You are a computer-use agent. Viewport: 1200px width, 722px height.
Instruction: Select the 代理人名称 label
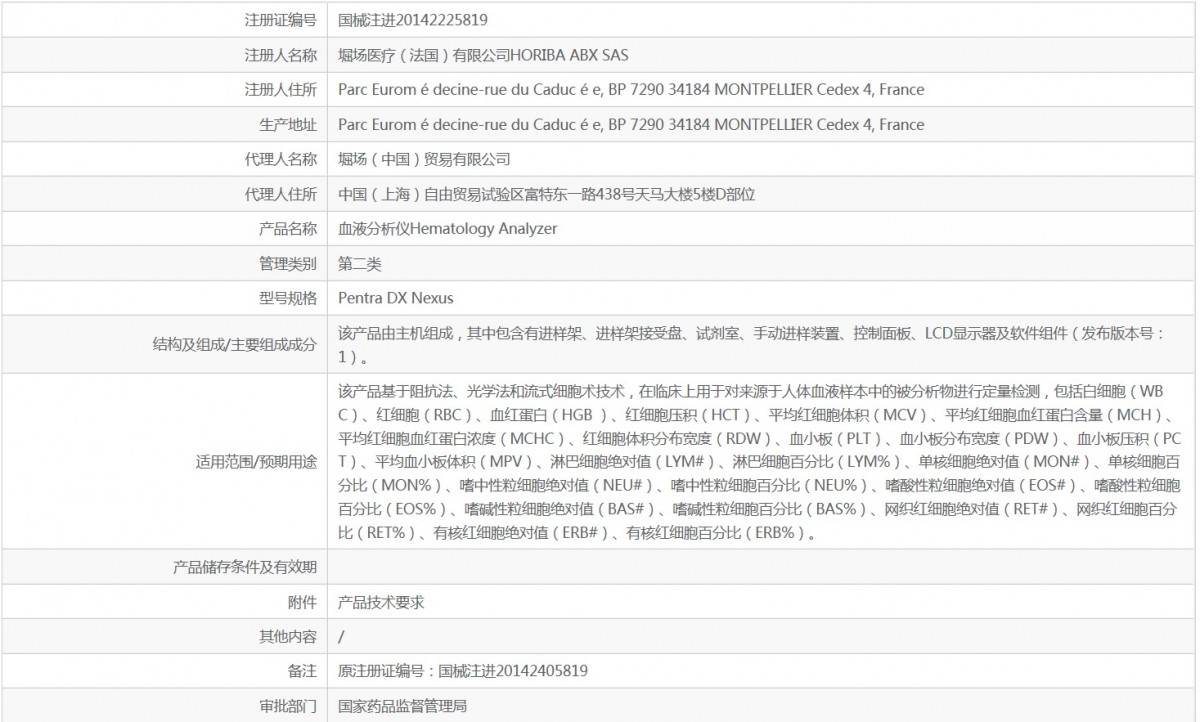[281, 159]
